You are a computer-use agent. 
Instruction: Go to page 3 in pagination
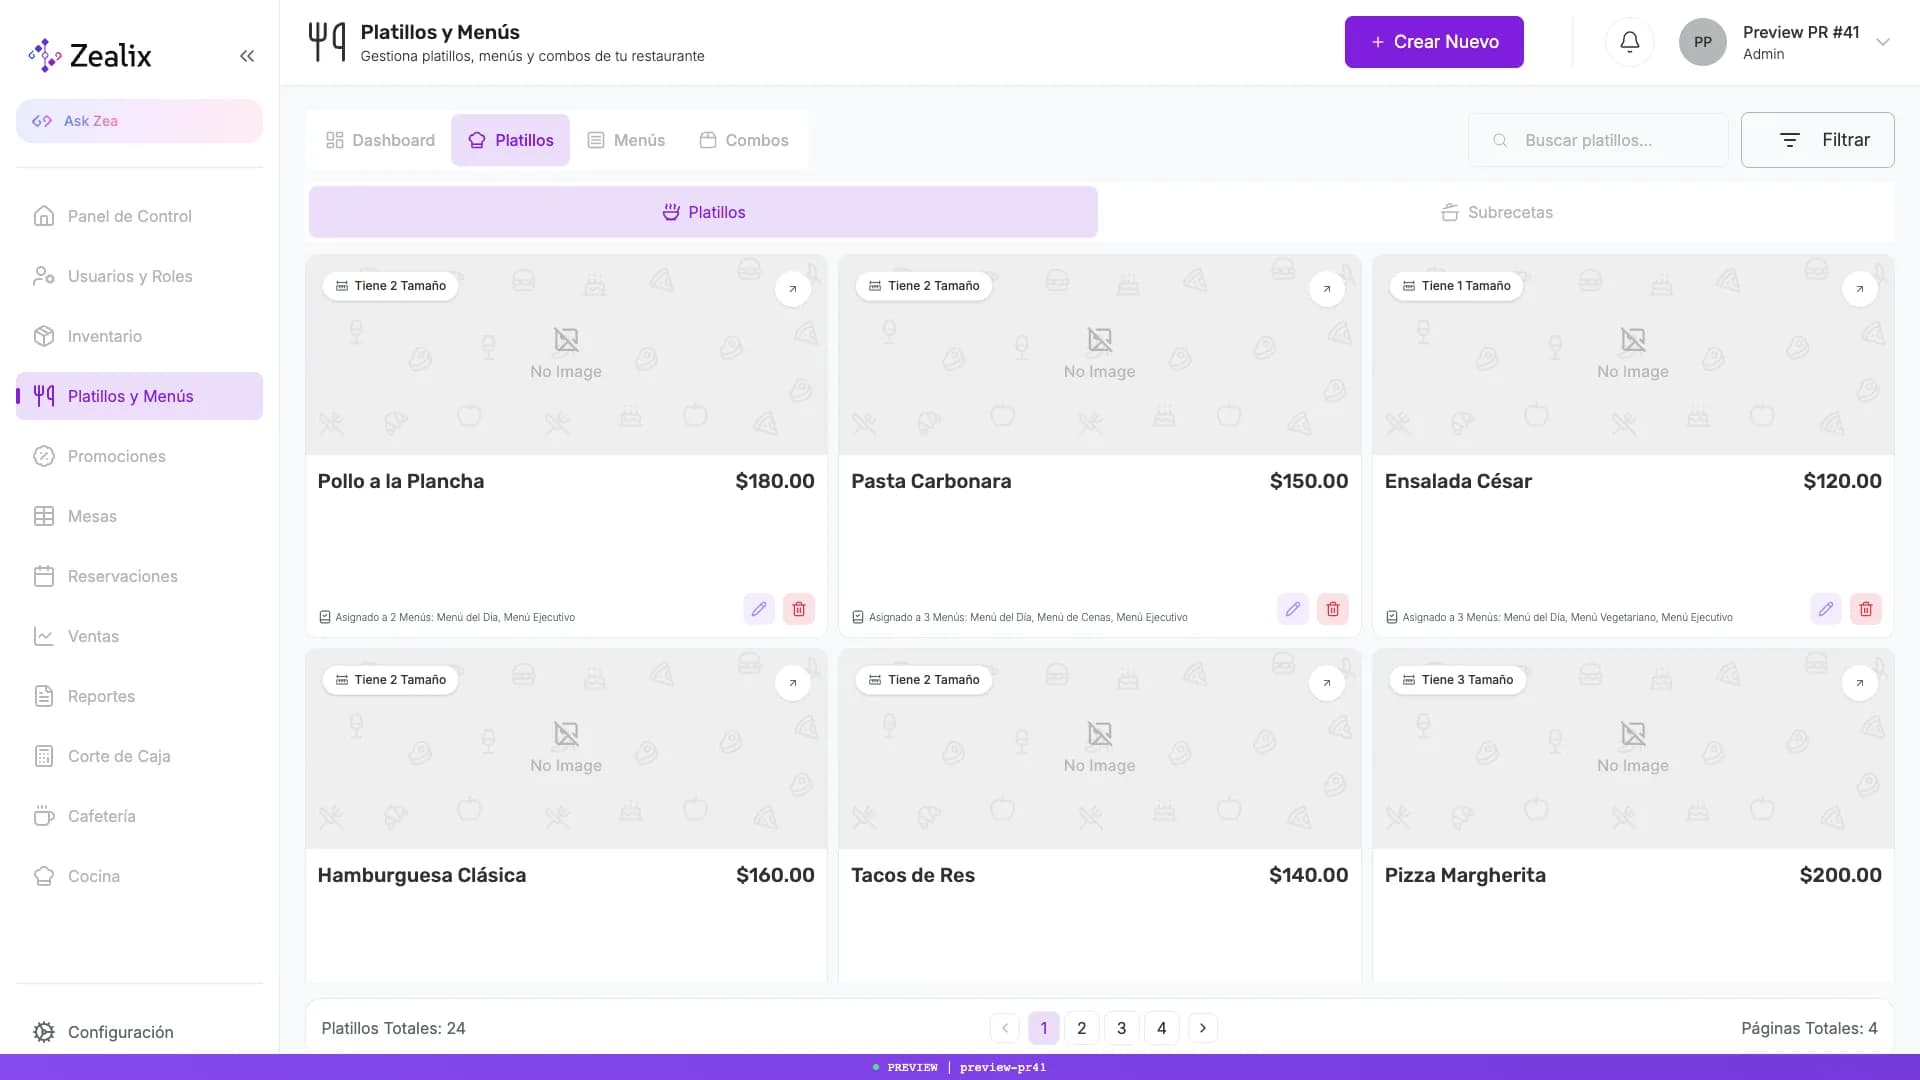[x=1121, y=1028]
